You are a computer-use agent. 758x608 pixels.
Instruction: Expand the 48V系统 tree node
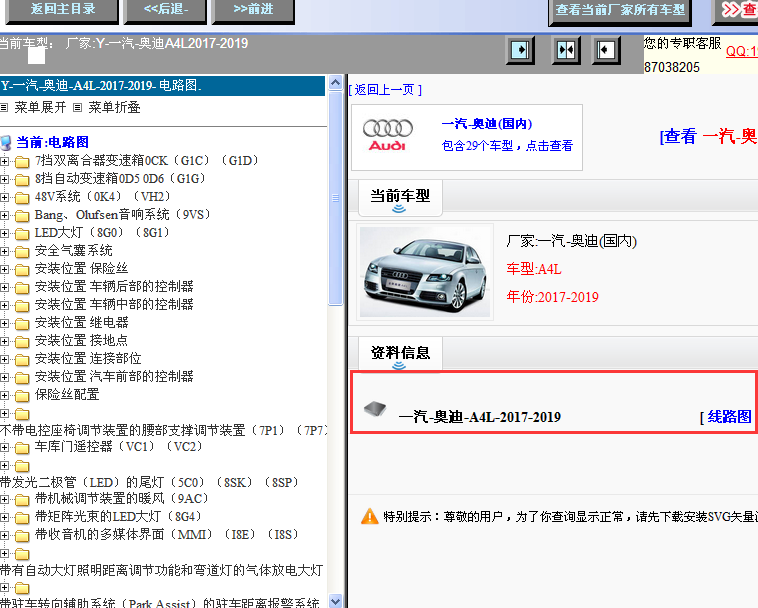4,197
